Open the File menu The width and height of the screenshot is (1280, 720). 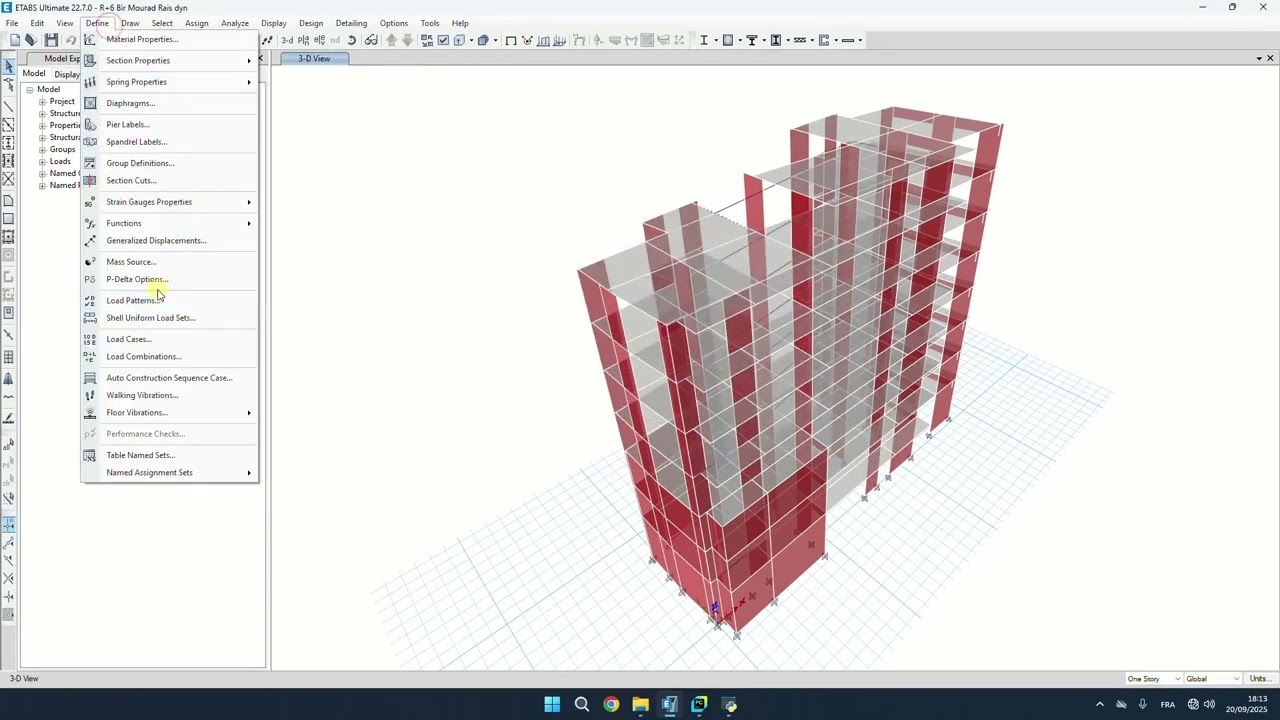coord(12,23)
